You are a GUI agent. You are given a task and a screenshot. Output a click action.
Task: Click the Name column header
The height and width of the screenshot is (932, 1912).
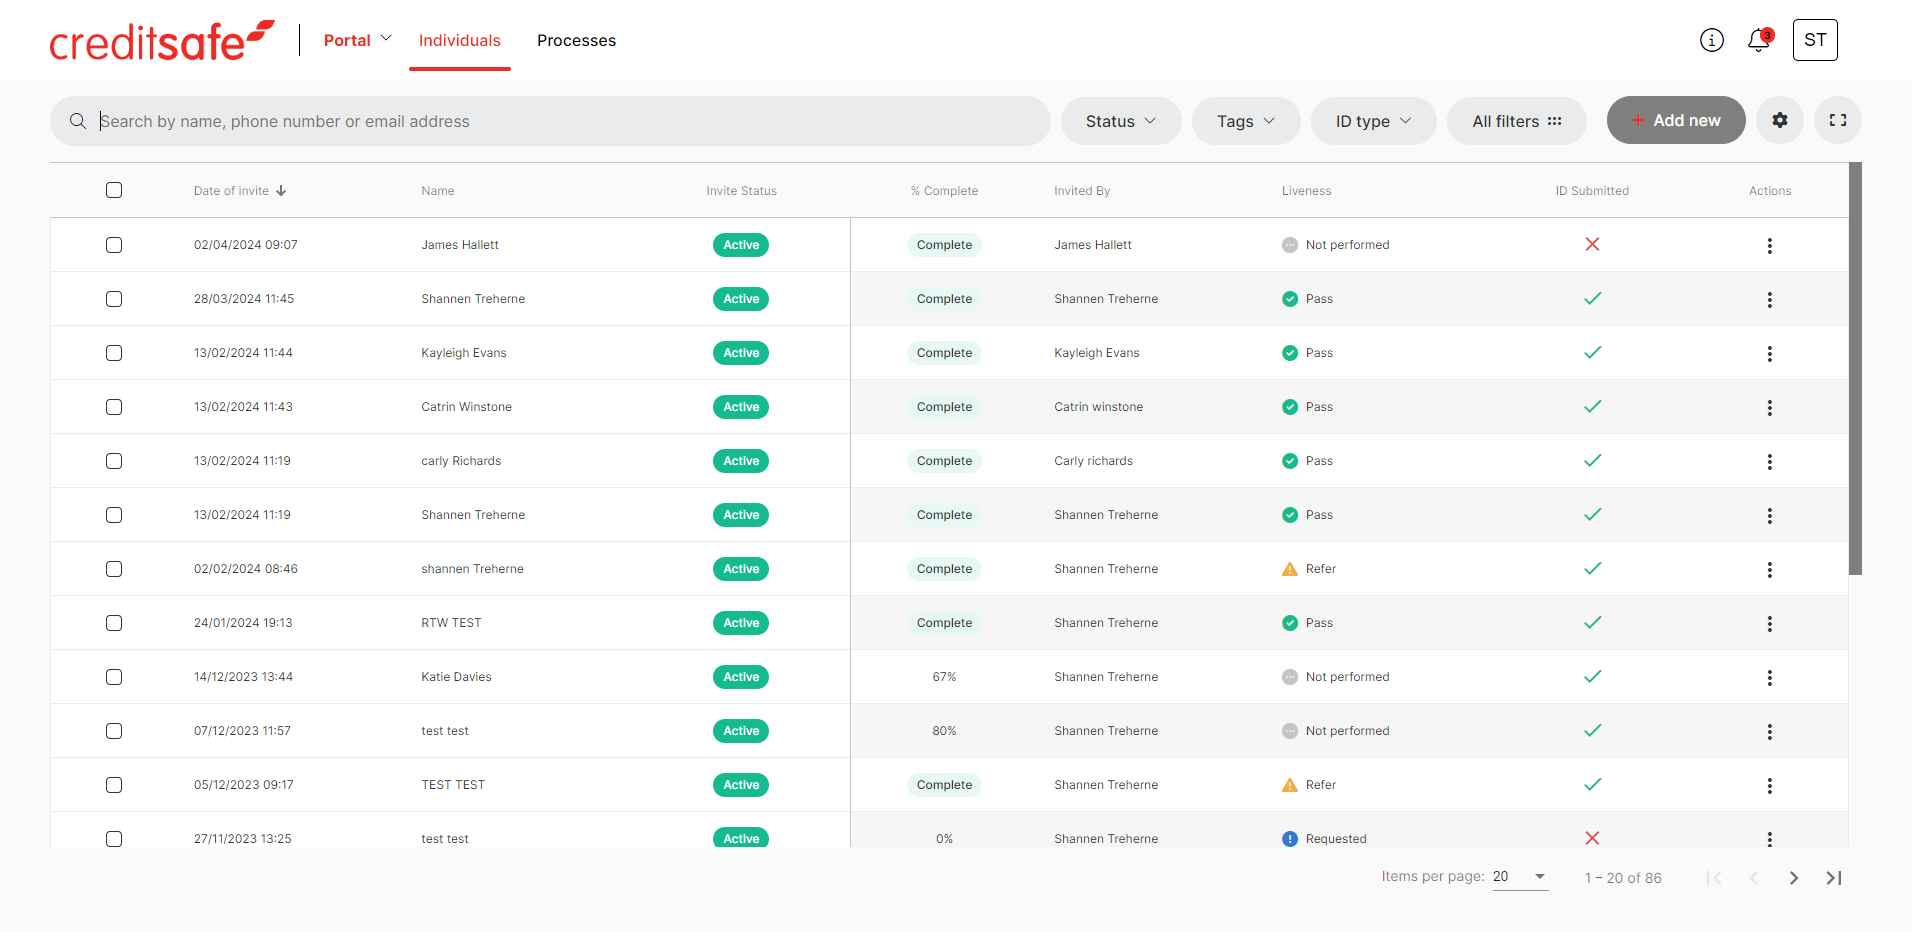point(437,191)
